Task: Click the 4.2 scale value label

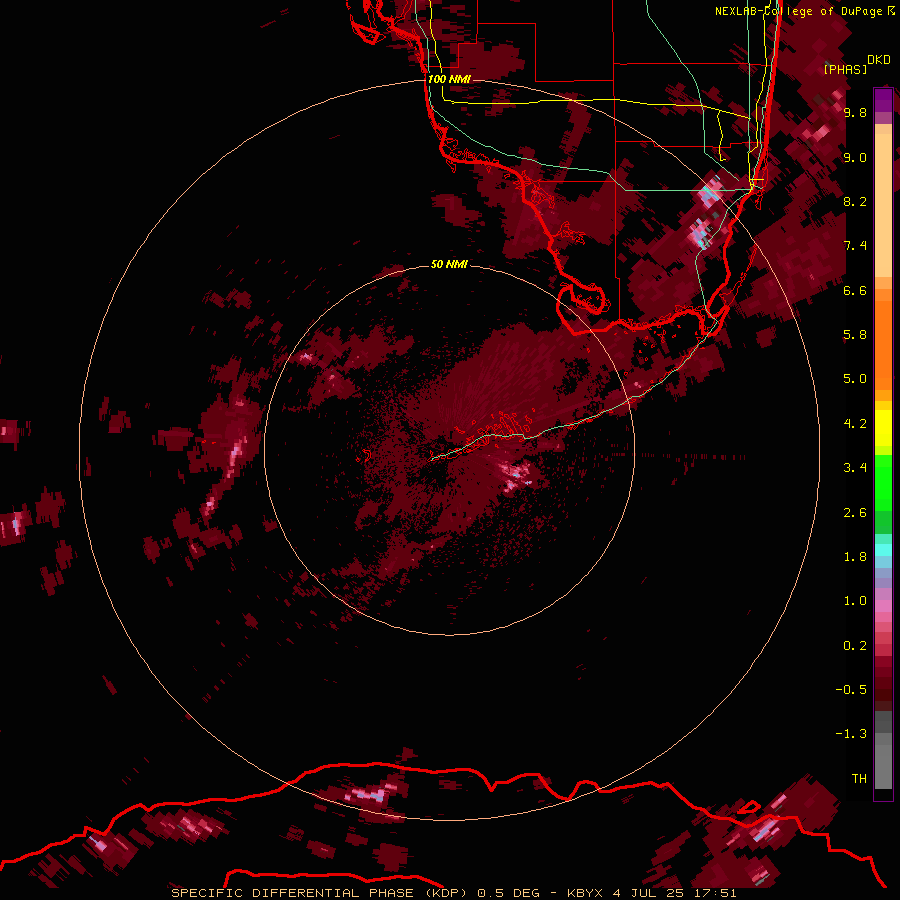Action: (x=855, y=424)
